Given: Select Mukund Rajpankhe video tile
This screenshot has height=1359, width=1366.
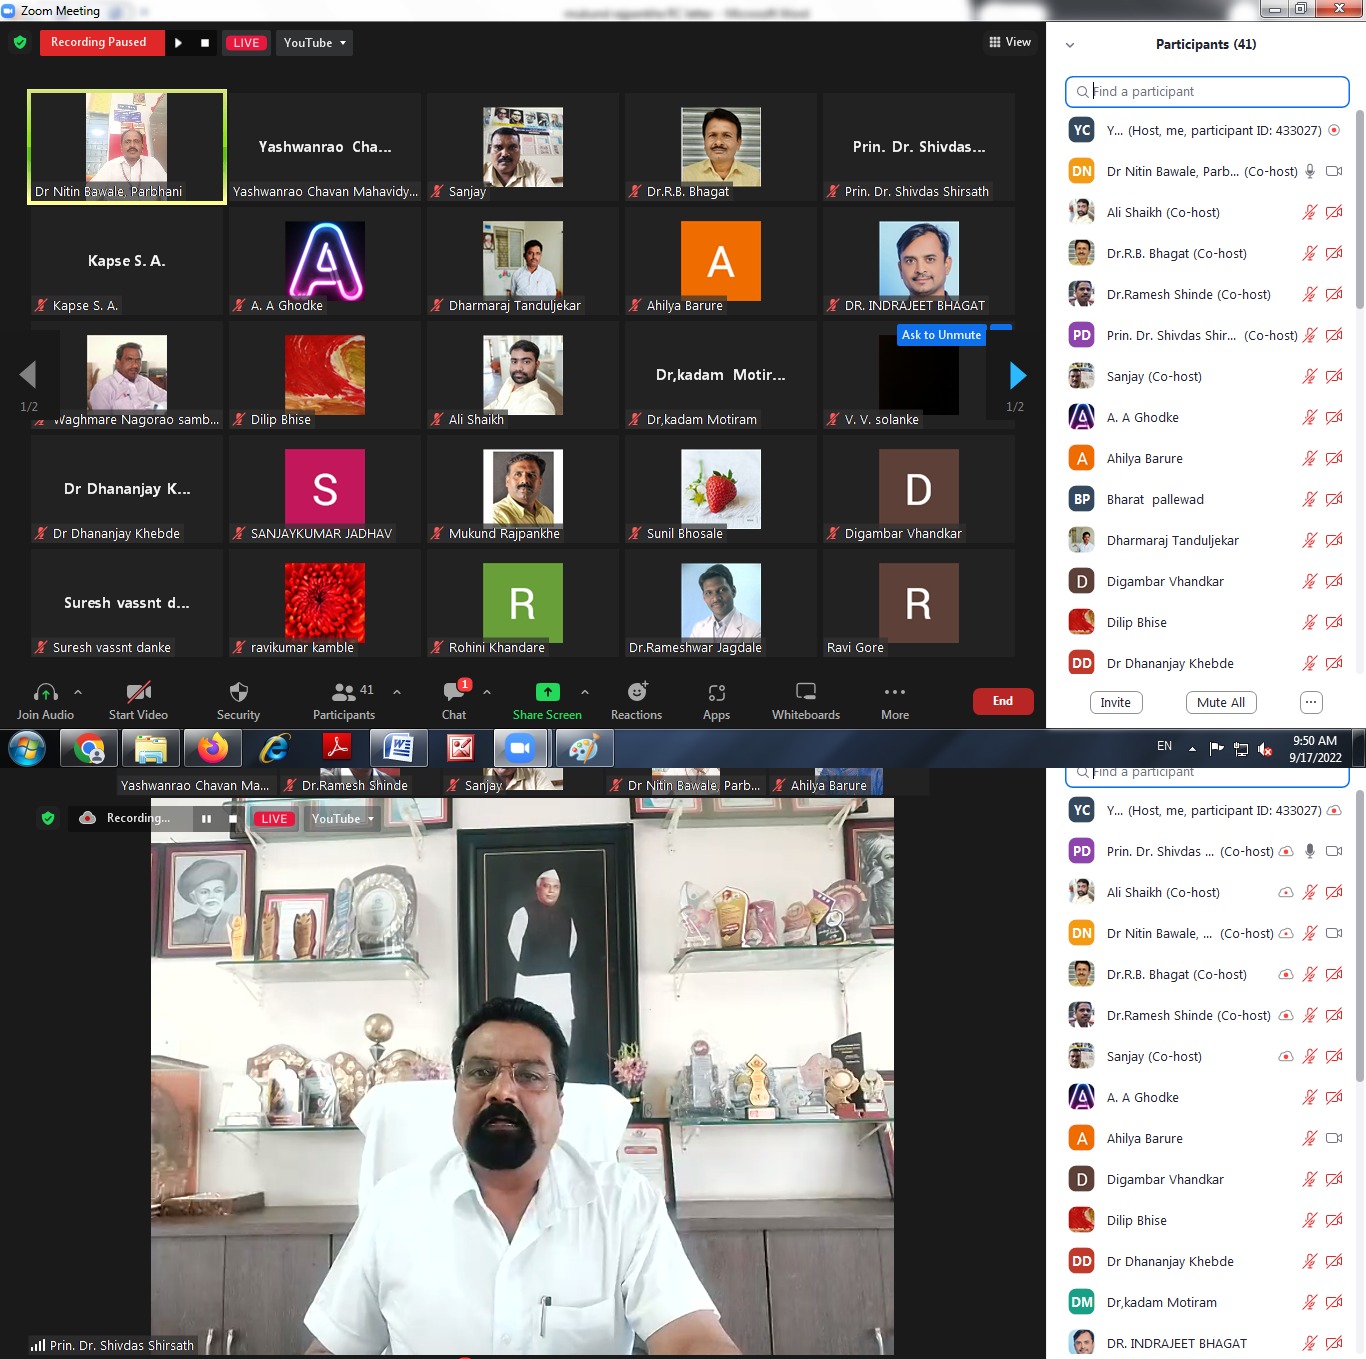Looking at the screenshot, I should tap(522, 489).
